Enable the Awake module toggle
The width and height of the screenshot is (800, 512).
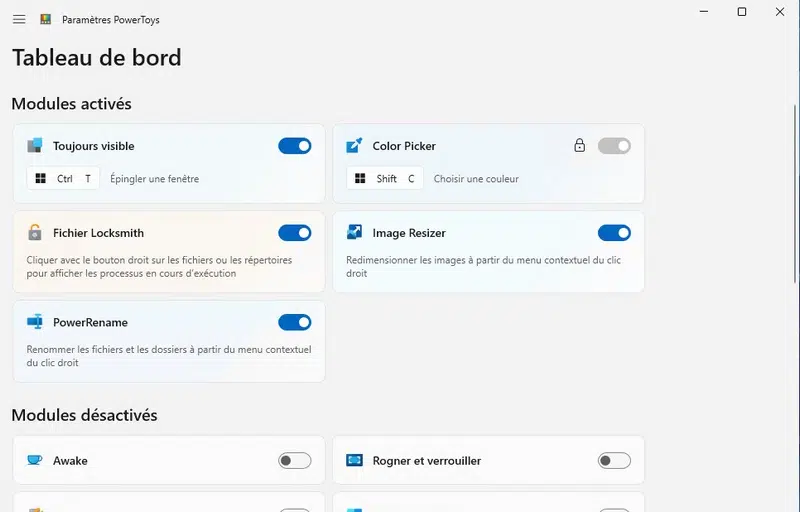point(295,460)
